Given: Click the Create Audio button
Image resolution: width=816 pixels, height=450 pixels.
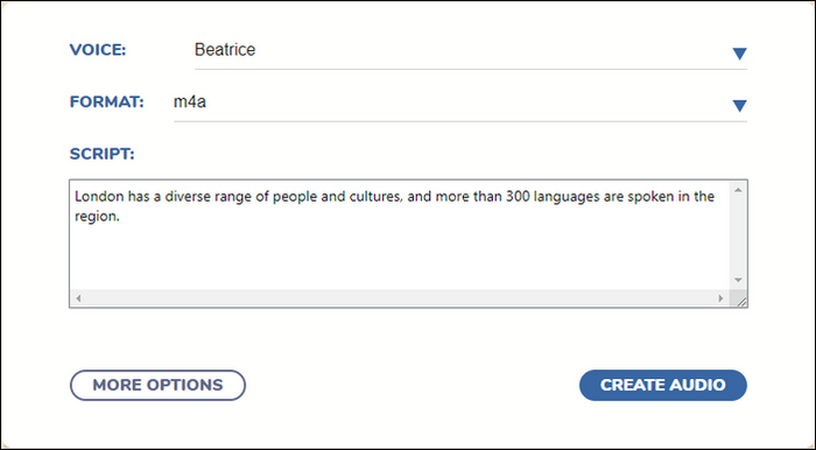Looking at the screenshot, I should [663, 385].
